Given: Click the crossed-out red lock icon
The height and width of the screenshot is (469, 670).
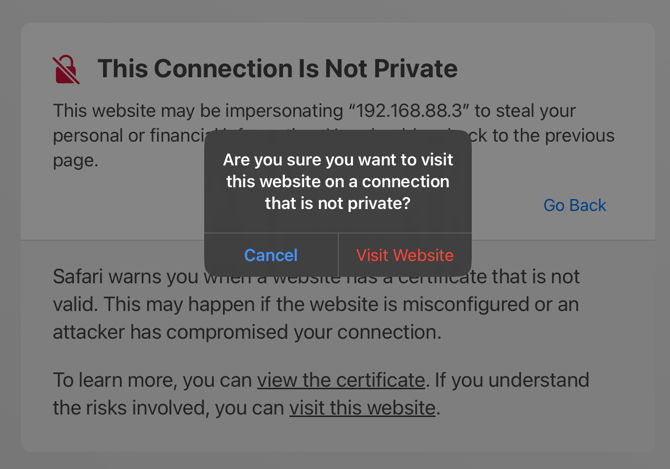Looking at the screenshot, I should 66,70.
